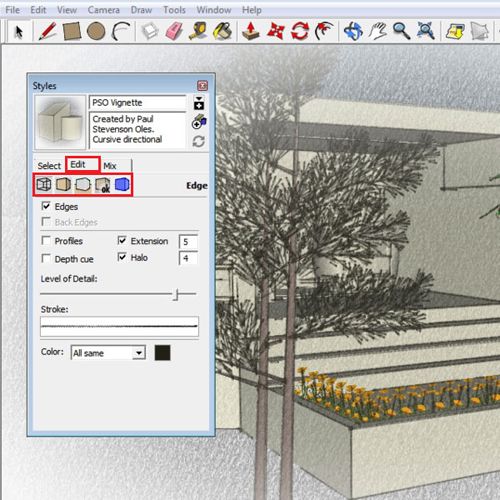Enable the Depth cue checkbox
The image size is (500, 500).
46,259
